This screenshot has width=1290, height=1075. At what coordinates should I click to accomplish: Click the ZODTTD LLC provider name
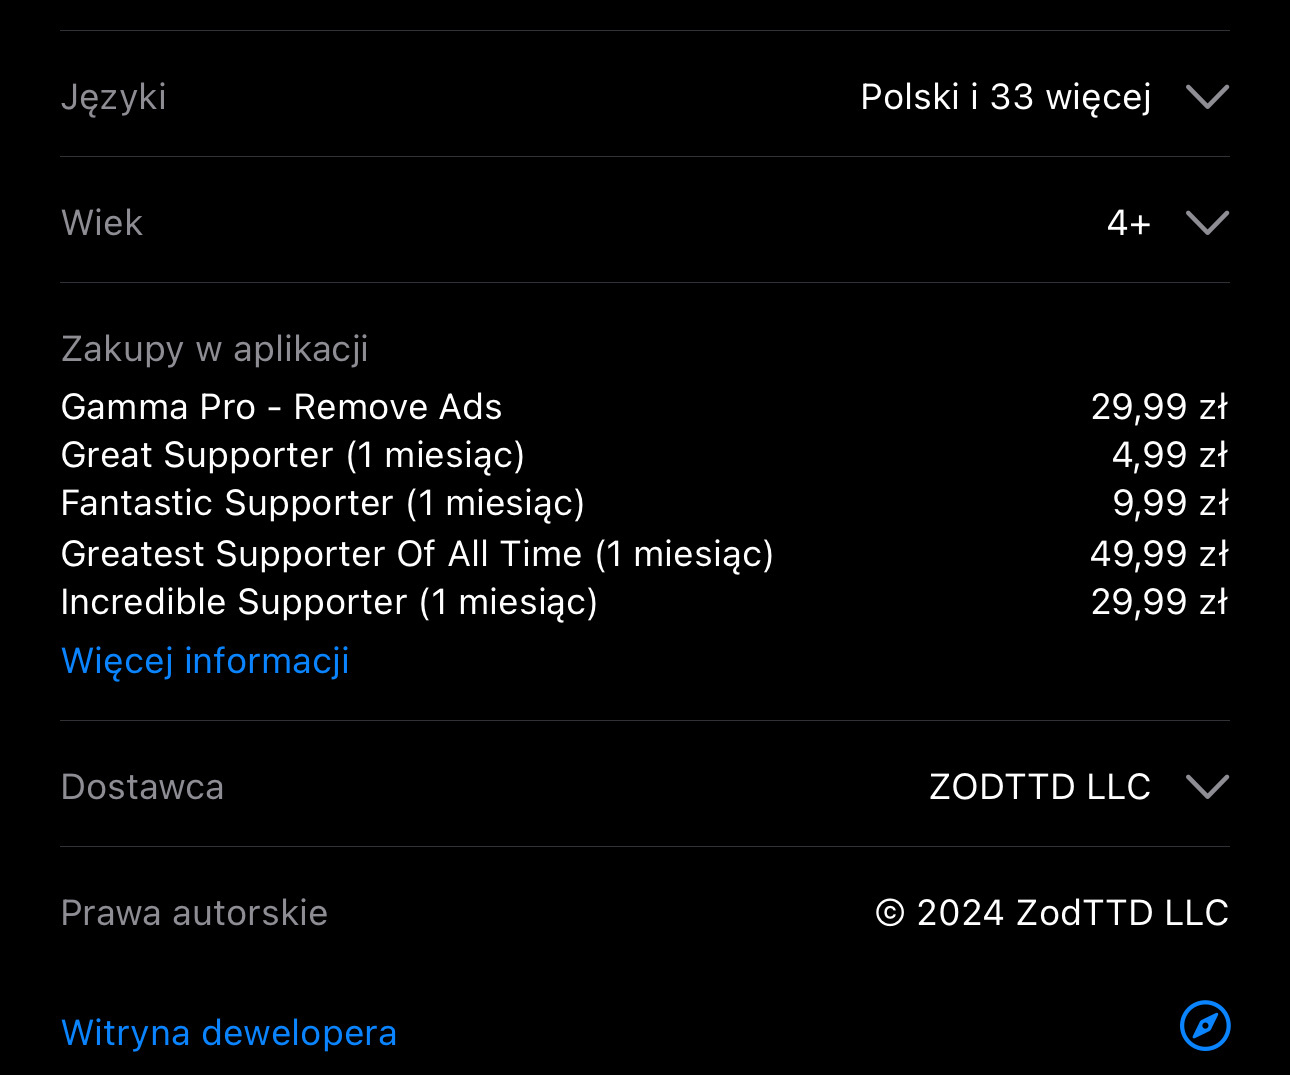(x=1040, y=787)
